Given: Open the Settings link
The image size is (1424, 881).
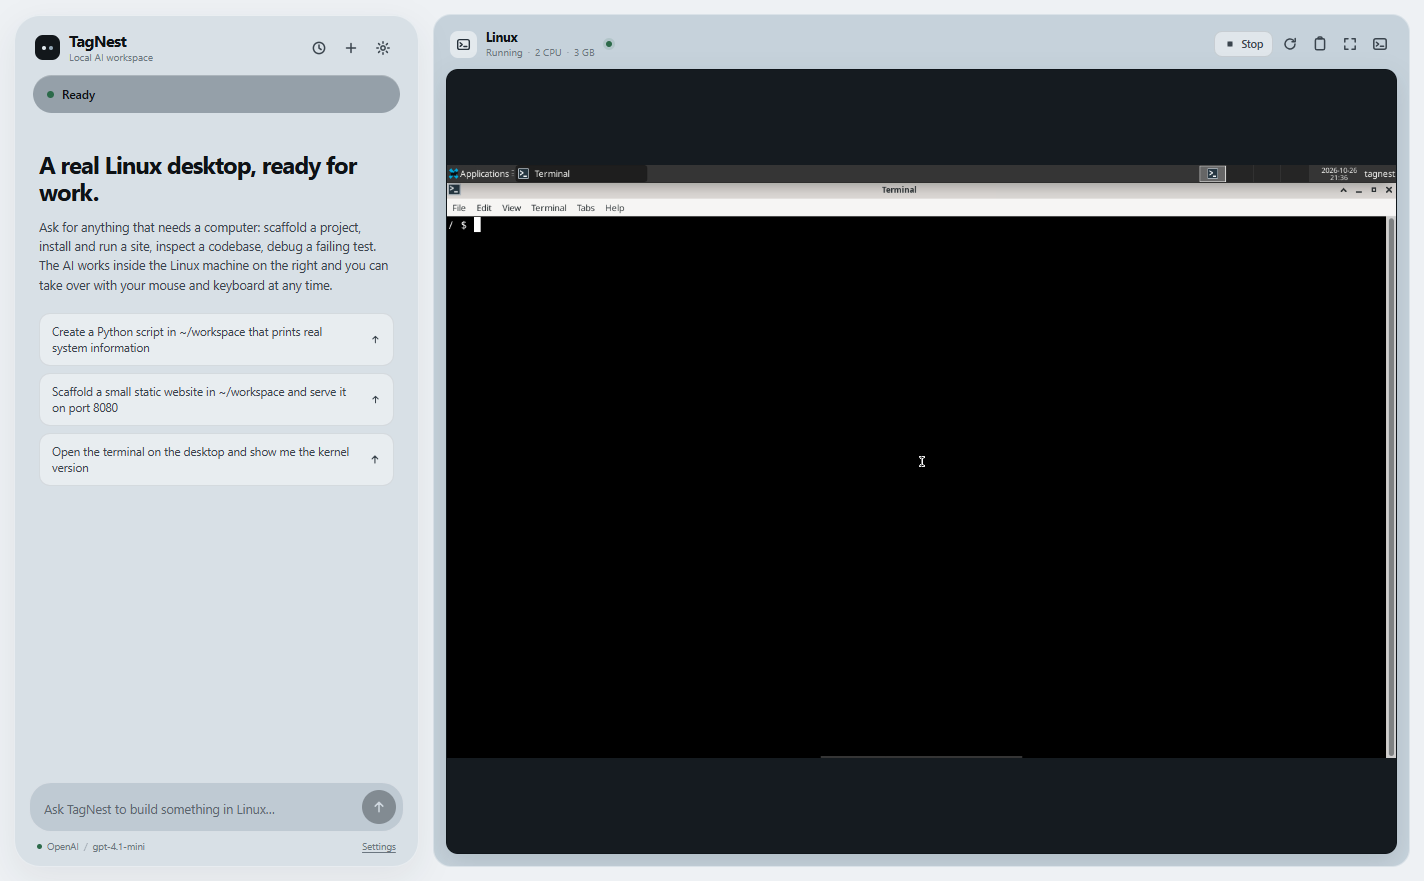Looking at the screenshot, I should pyautogui.click(x=379, y=847).
